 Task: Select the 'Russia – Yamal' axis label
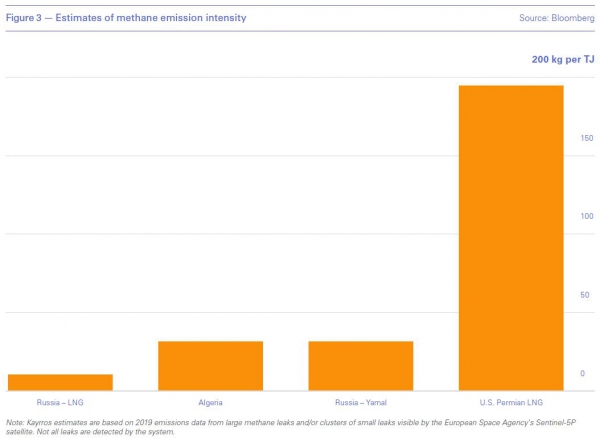pyautogui.click(x=360, y=402)
